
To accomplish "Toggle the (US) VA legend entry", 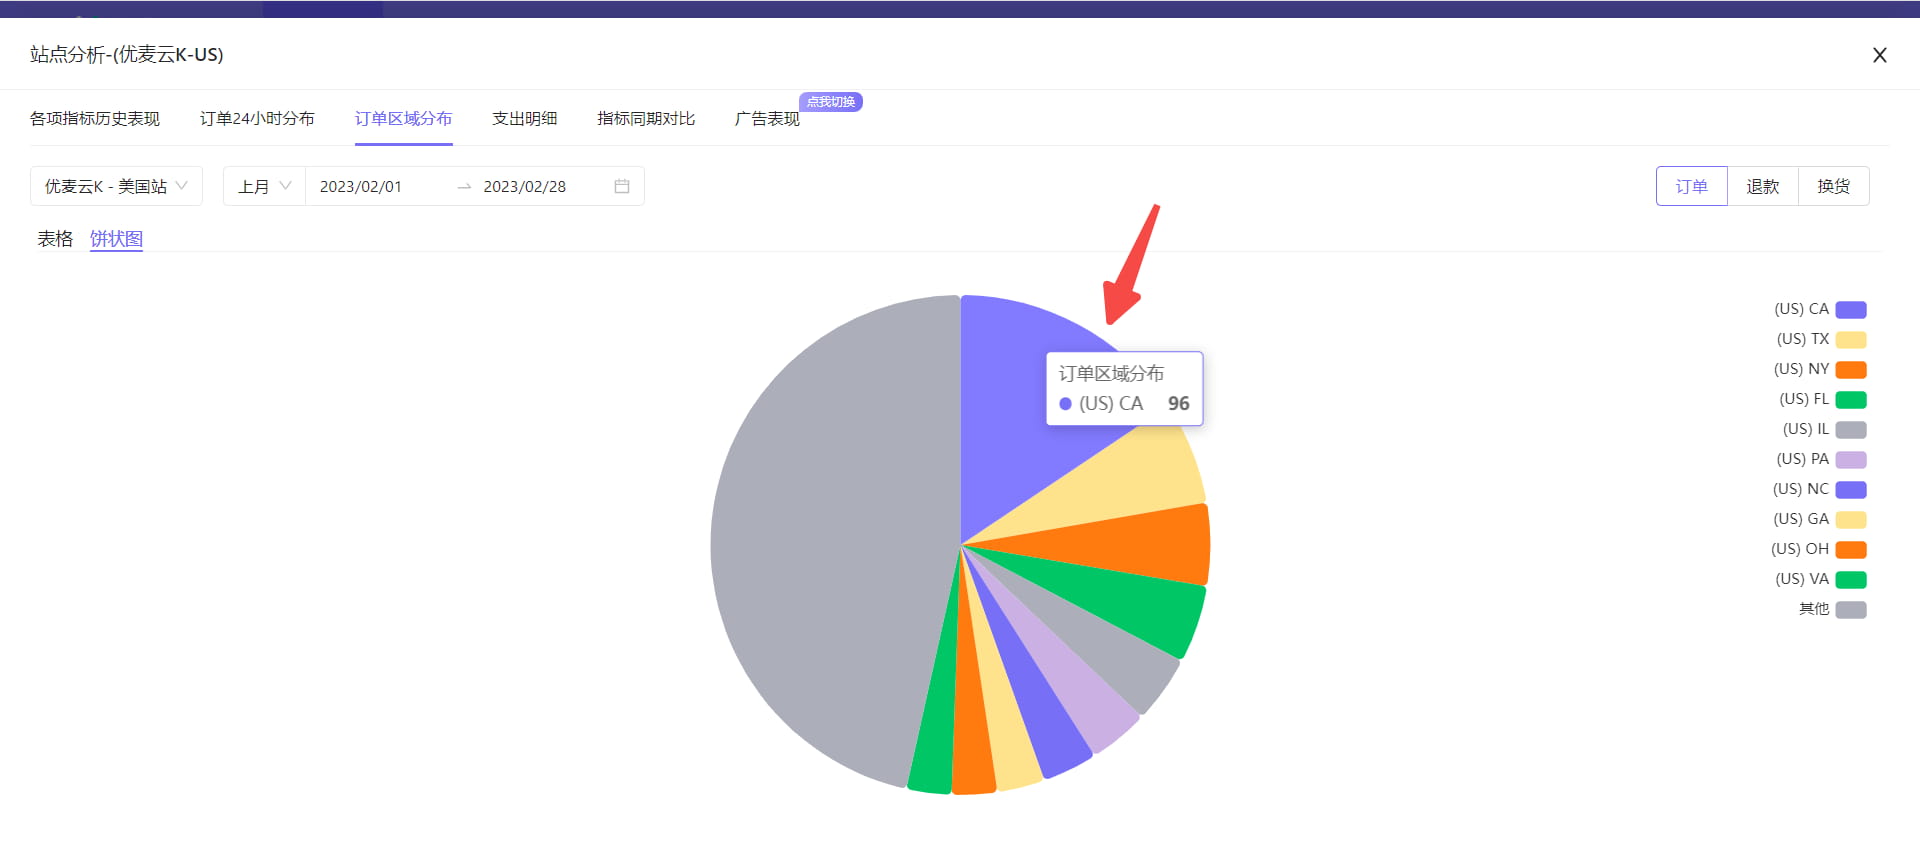I will click(x=1821, y=579).
